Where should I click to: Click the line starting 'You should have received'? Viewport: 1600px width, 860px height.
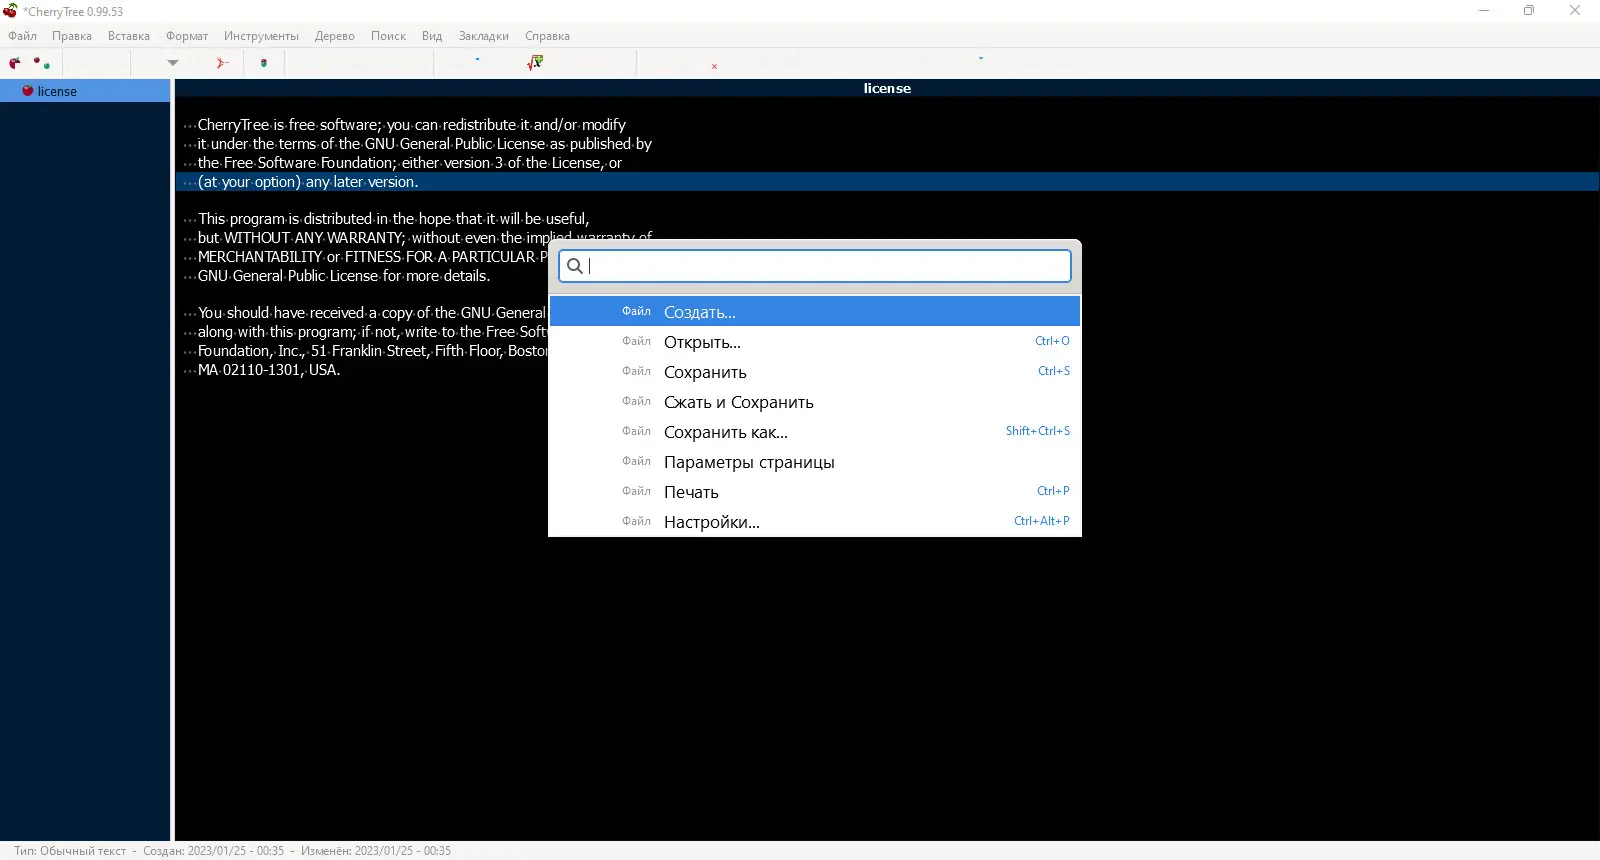366,313
